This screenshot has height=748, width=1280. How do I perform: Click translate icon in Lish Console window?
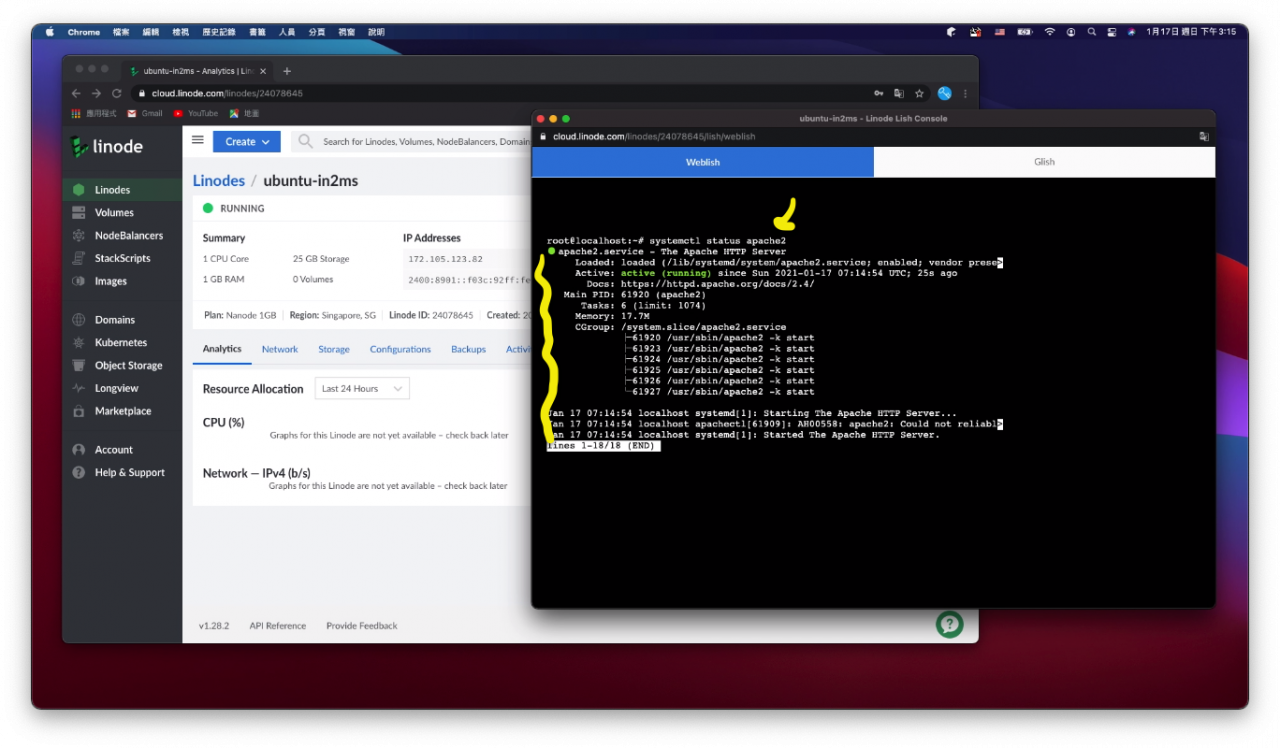coord(1204,136)
